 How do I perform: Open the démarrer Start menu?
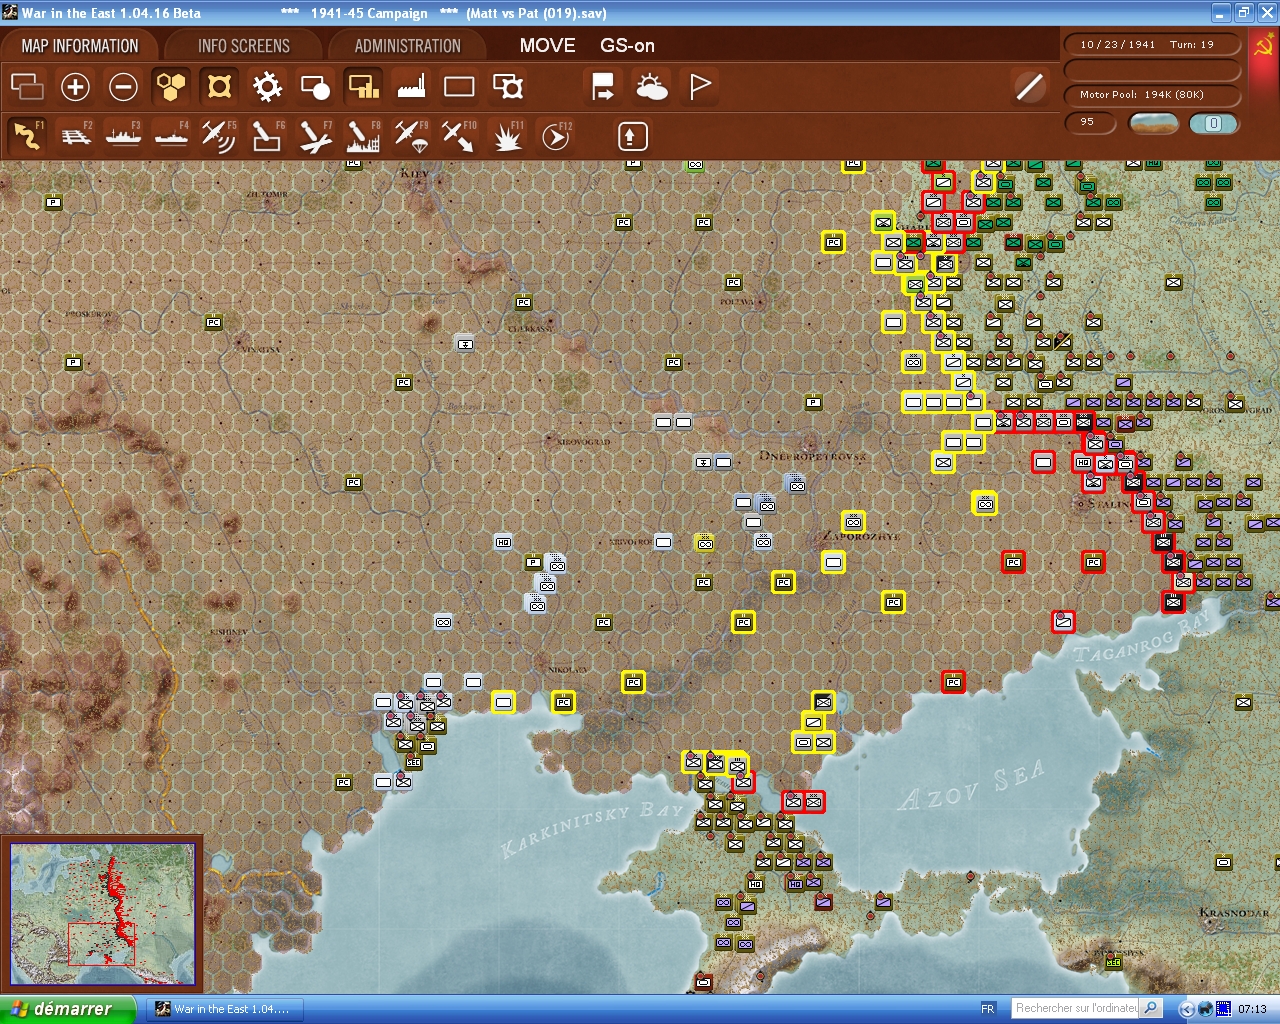pyautogui.click(x=68, y=1009)
